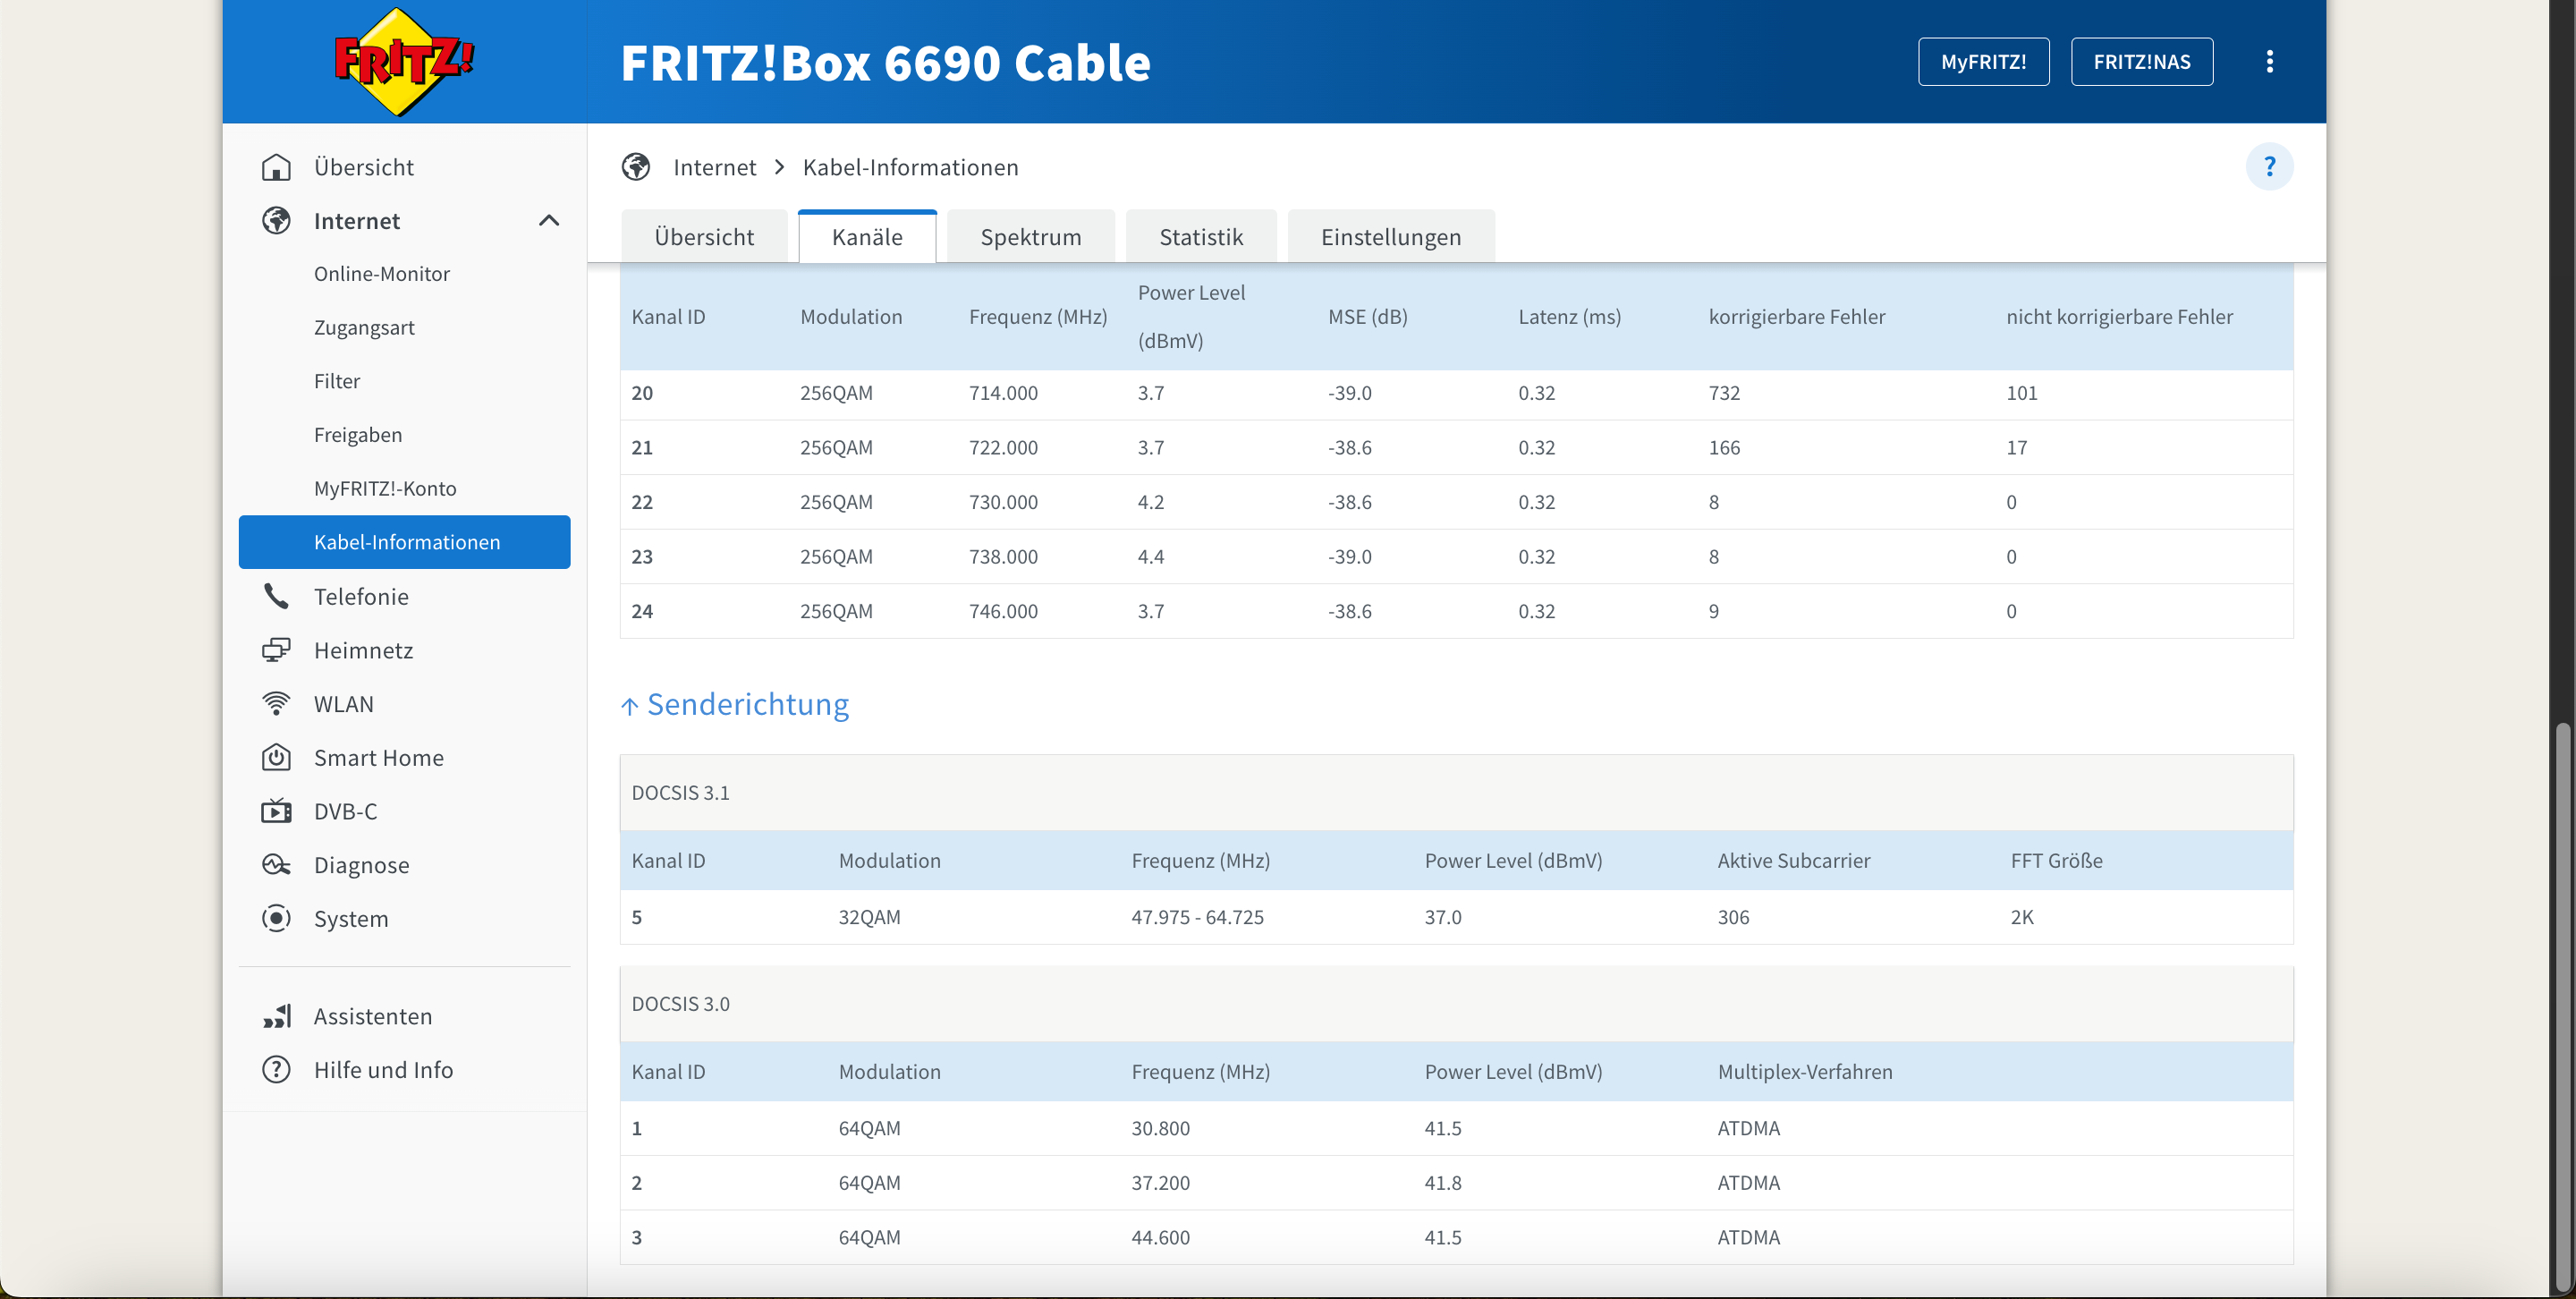Open the three-dot options menu
Viewport: 2576px width, 1299px height.
(x=2269, y=62)
